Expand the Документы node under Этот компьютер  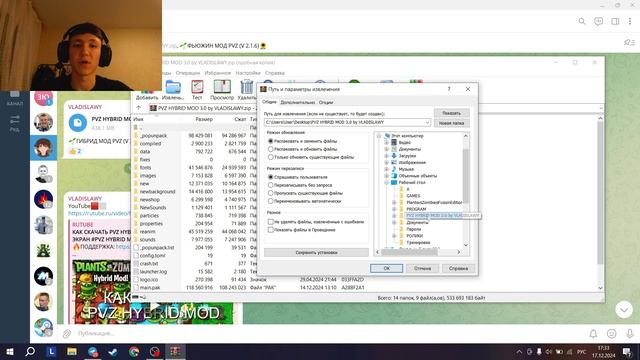point(387,149)
